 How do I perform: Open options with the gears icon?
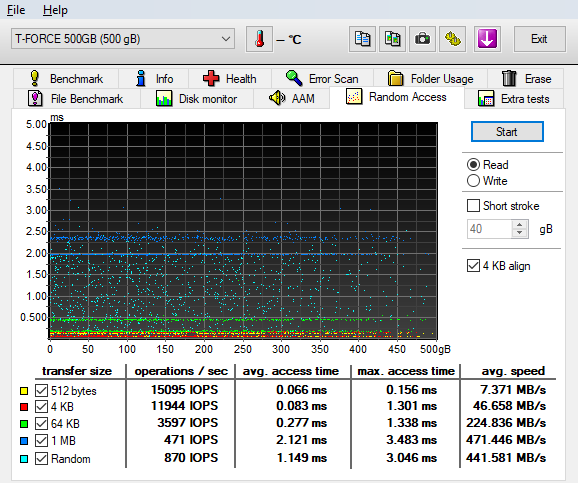point(453,39)
